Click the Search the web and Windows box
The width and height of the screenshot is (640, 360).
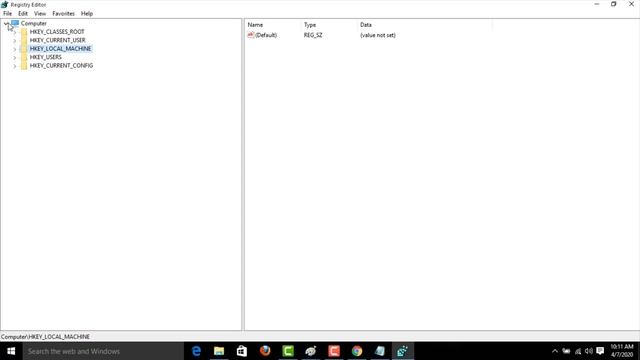click(103, 351)
